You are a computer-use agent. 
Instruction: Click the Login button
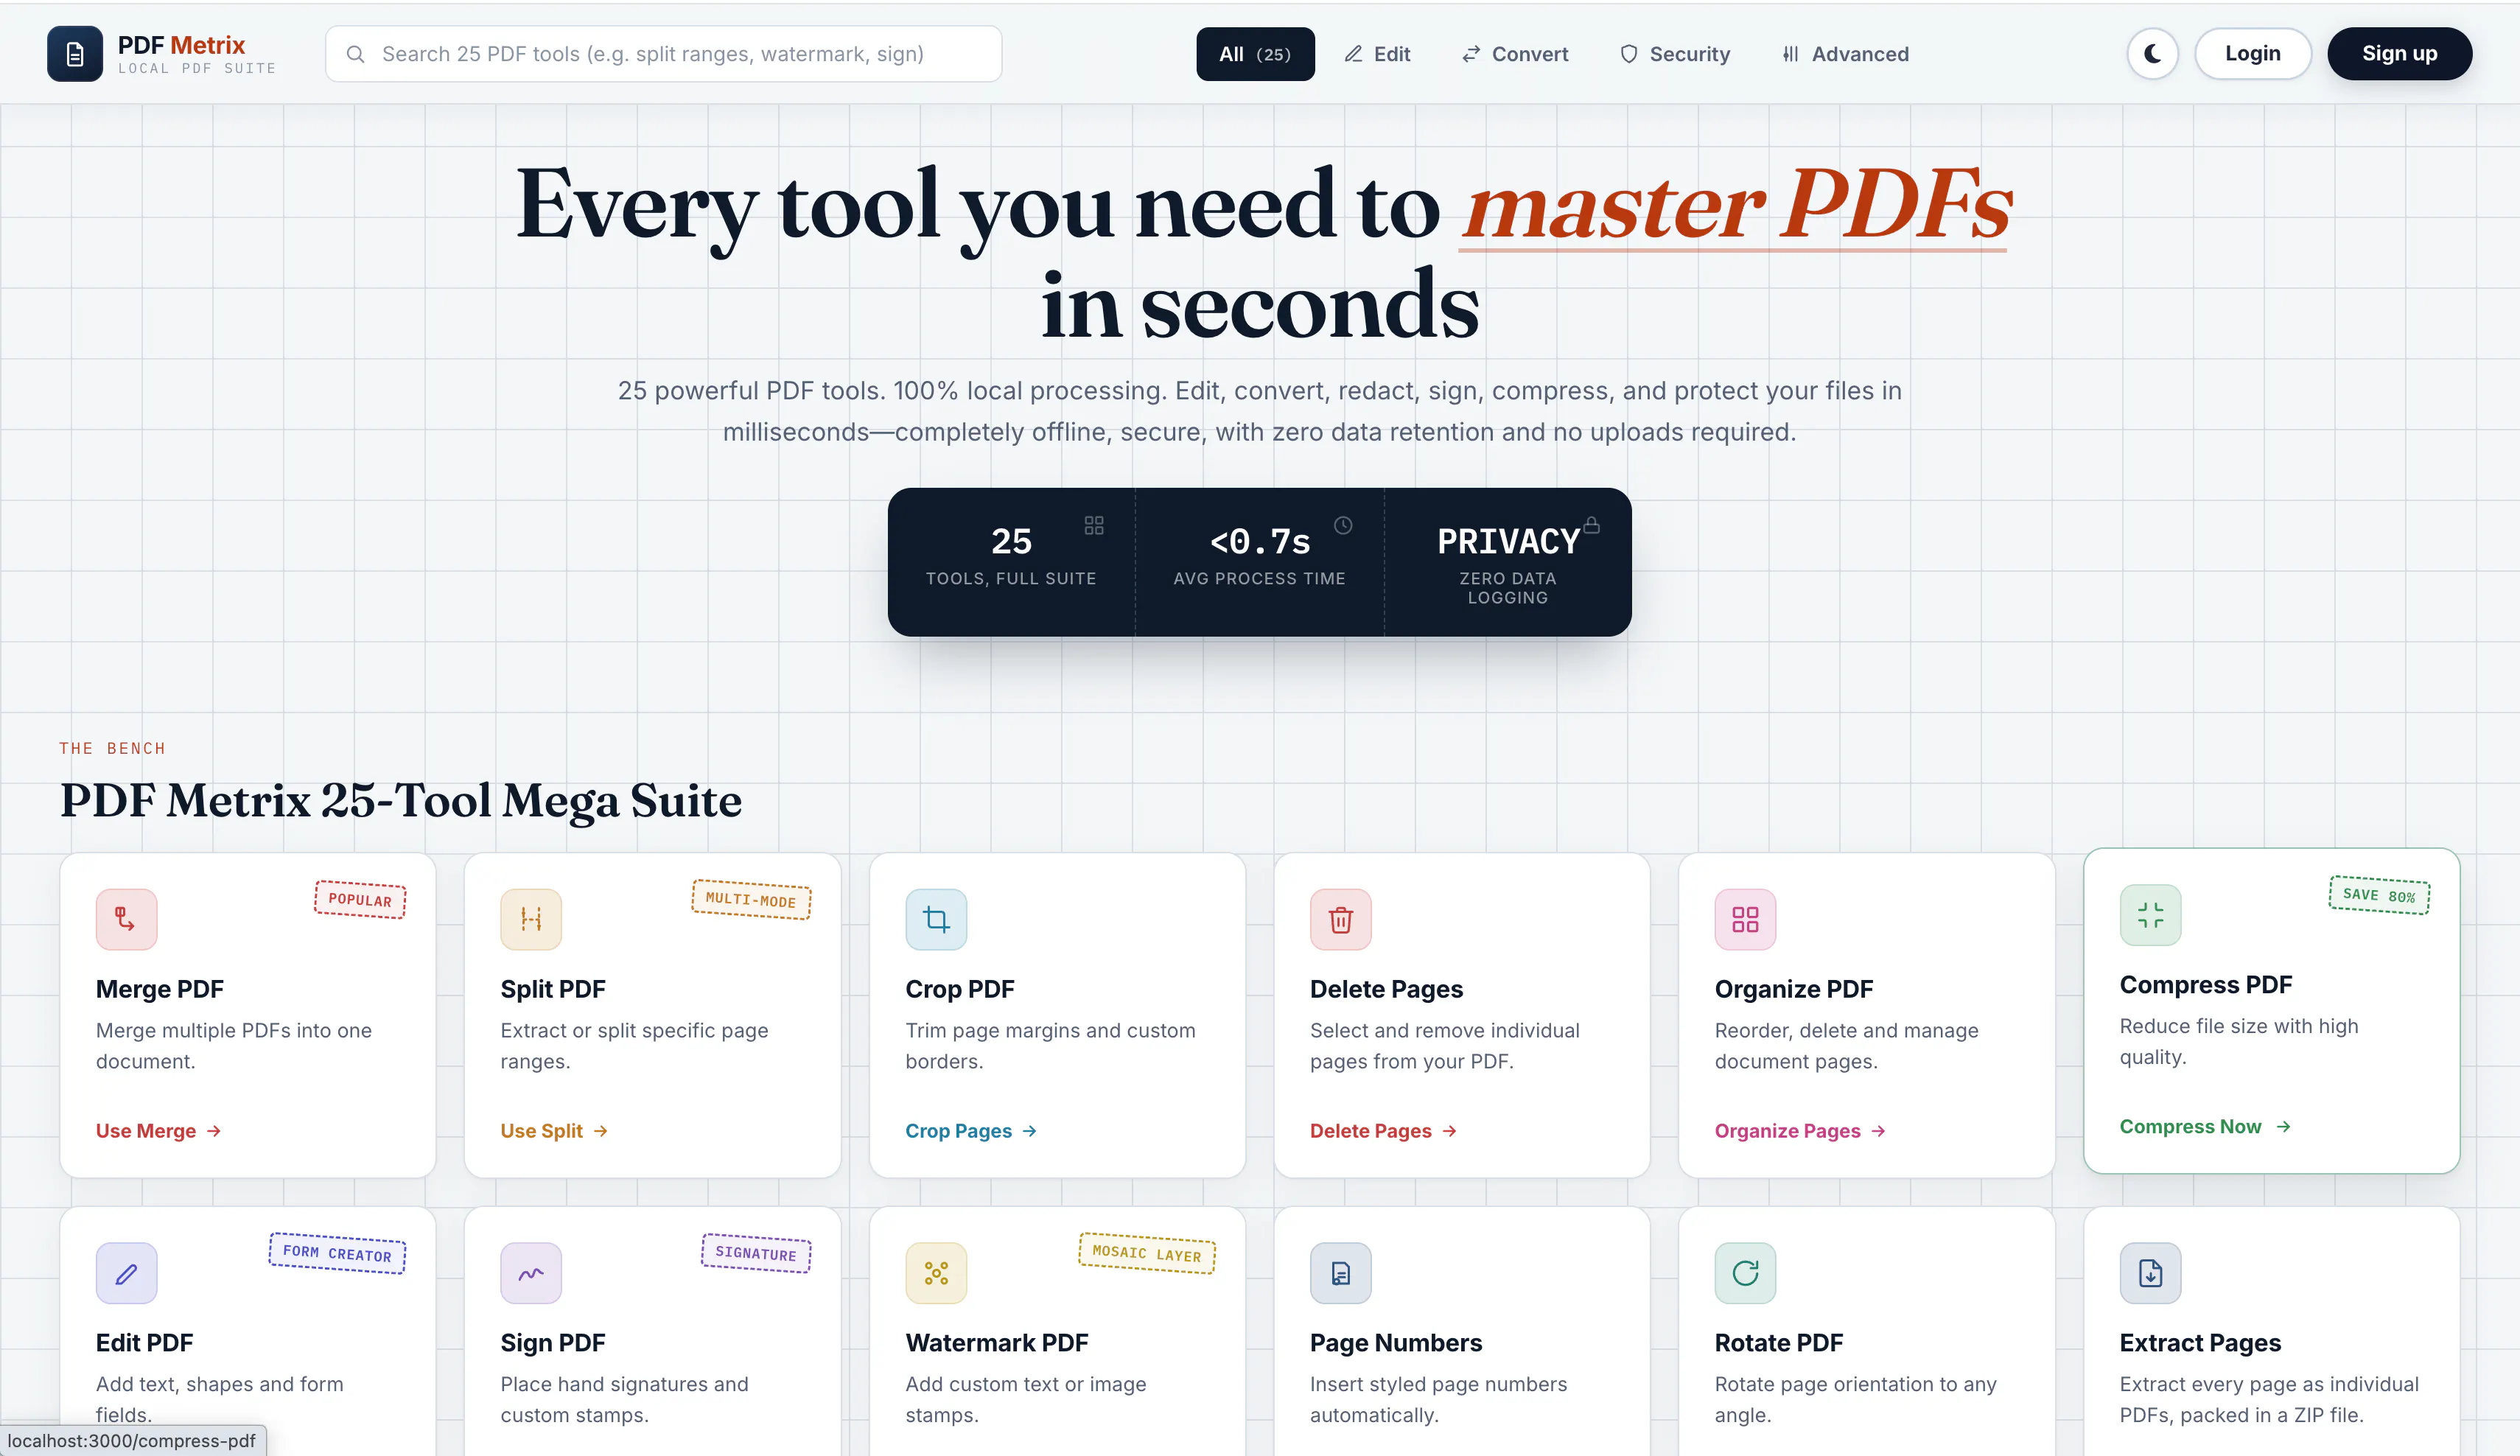click(2252, 54)
